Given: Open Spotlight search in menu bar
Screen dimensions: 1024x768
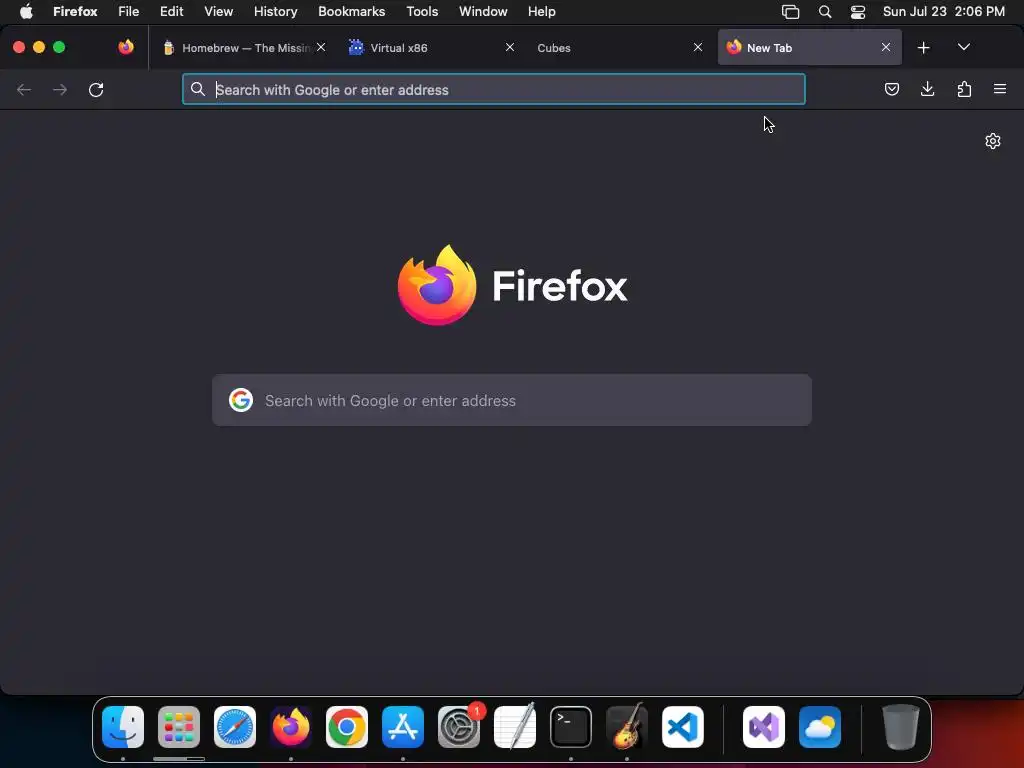Looking at the screenshot, I should click(825, 12).
